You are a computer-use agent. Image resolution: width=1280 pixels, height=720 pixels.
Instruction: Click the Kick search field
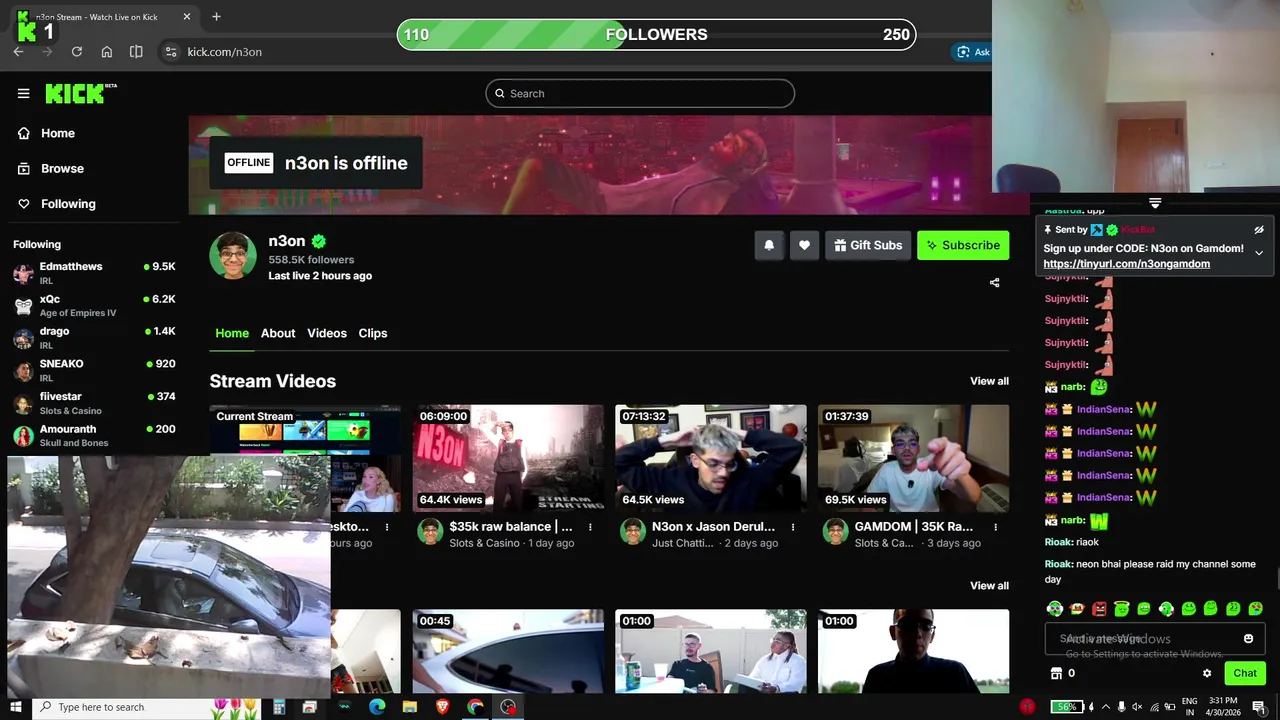pyautogui.click(x=640, y=93)
